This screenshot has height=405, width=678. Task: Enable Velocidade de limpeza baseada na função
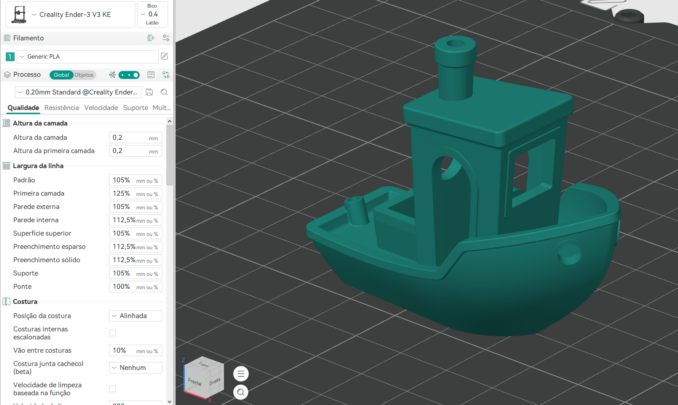coord(112,389)
